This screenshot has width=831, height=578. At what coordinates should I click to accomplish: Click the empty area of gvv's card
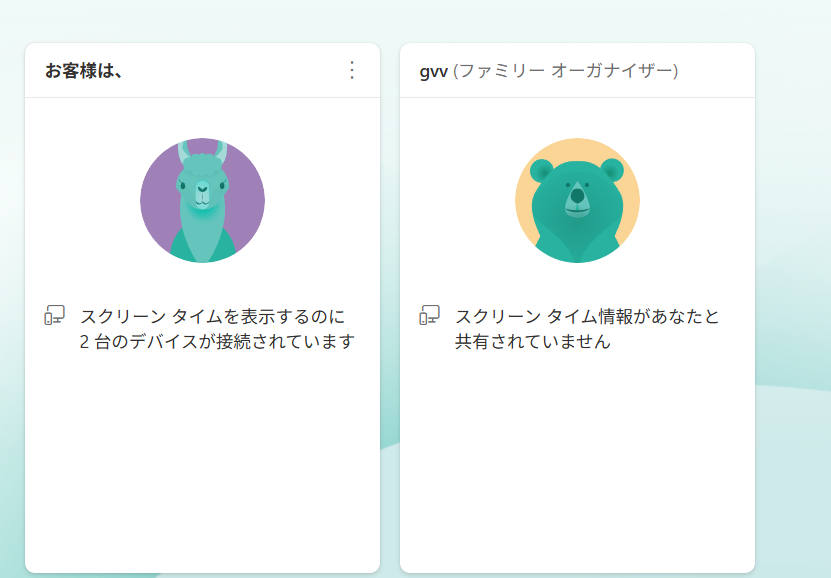(x=576, y=470)
